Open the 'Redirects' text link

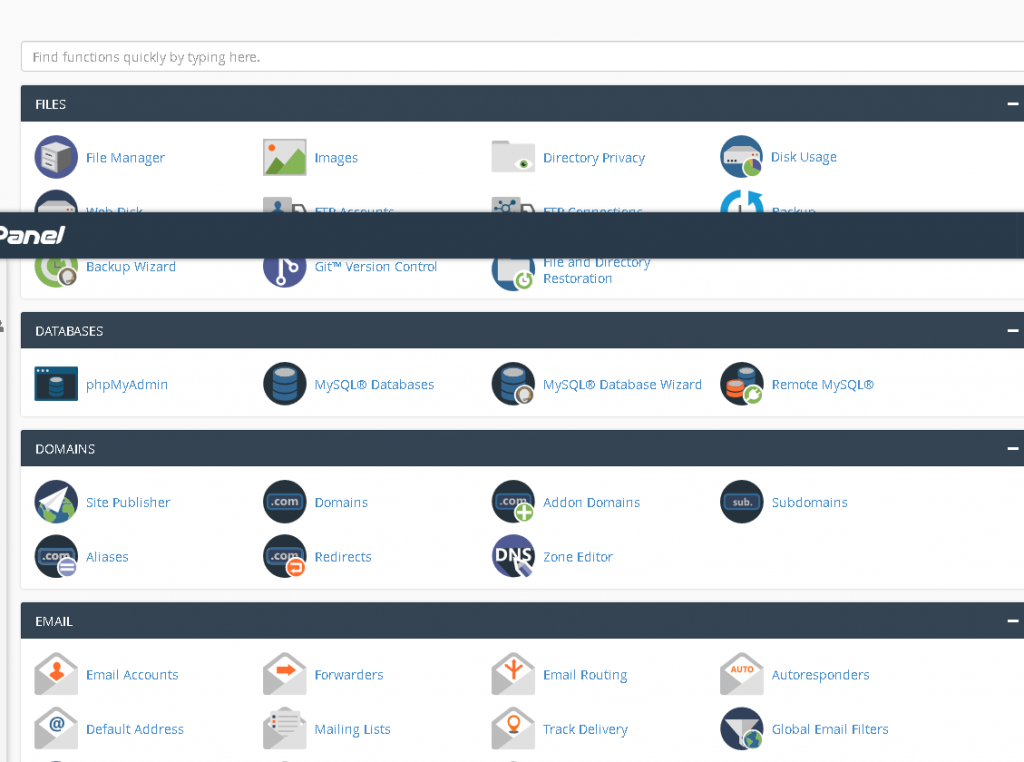[x=343, y=557]
